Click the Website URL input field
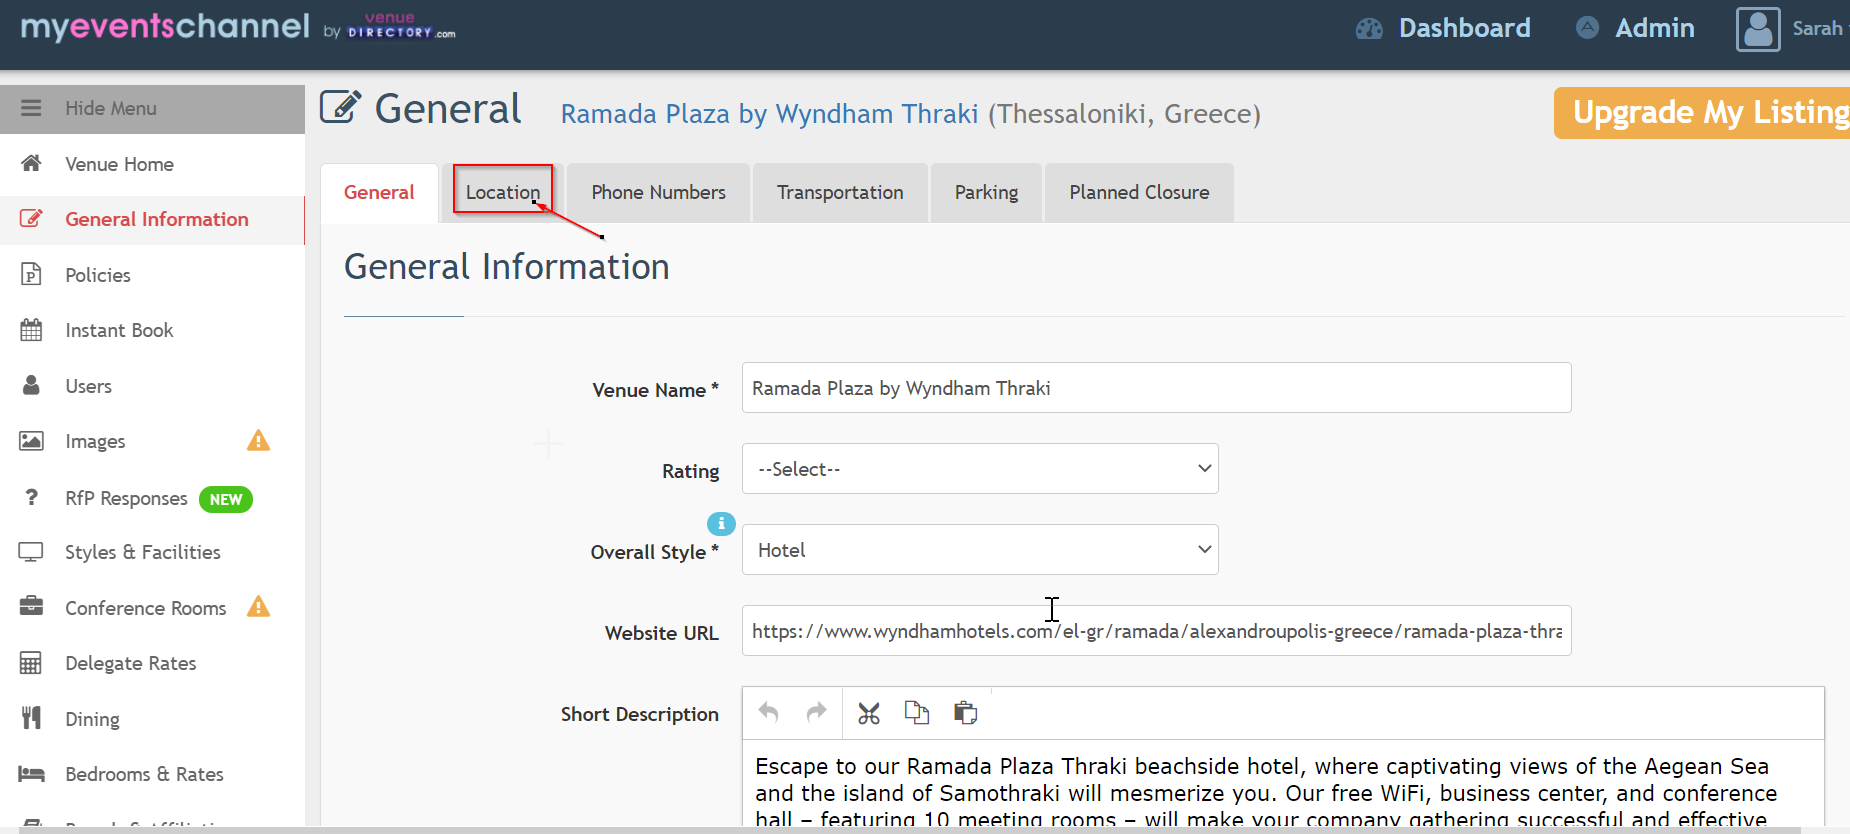 point(1156,631)
